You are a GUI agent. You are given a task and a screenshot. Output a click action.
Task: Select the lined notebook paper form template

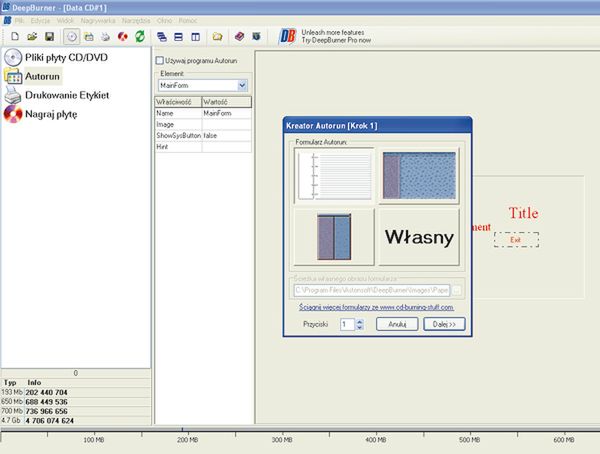click(x=334, y=176)
